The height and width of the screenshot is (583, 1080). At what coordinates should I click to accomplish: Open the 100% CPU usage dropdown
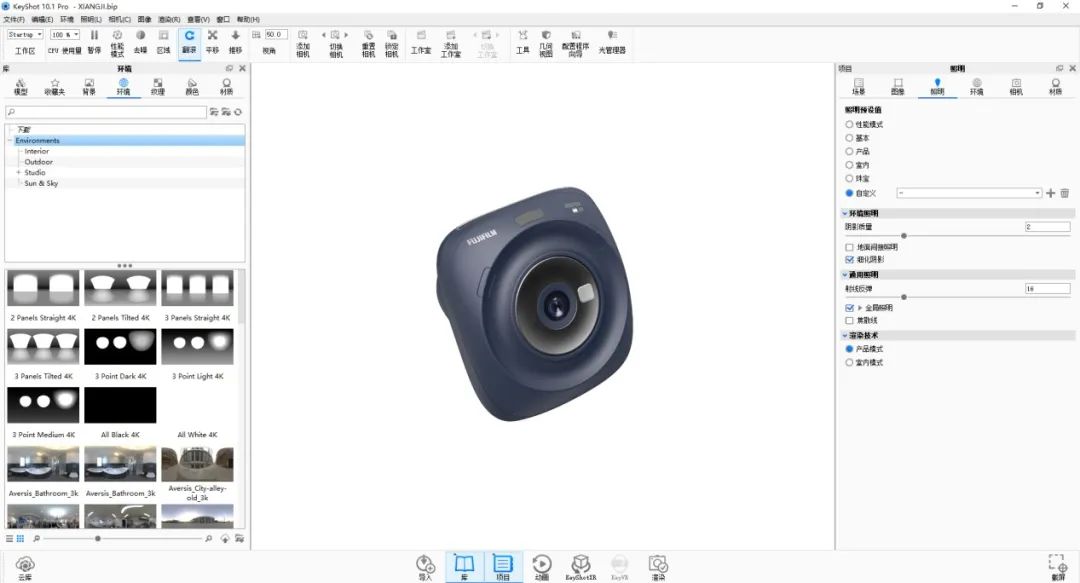tap(65, 34)
